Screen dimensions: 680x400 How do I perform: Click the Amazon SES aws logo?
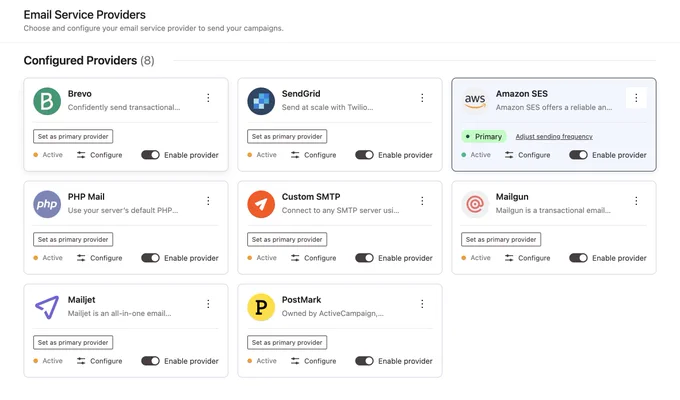(x=475, y=101)
